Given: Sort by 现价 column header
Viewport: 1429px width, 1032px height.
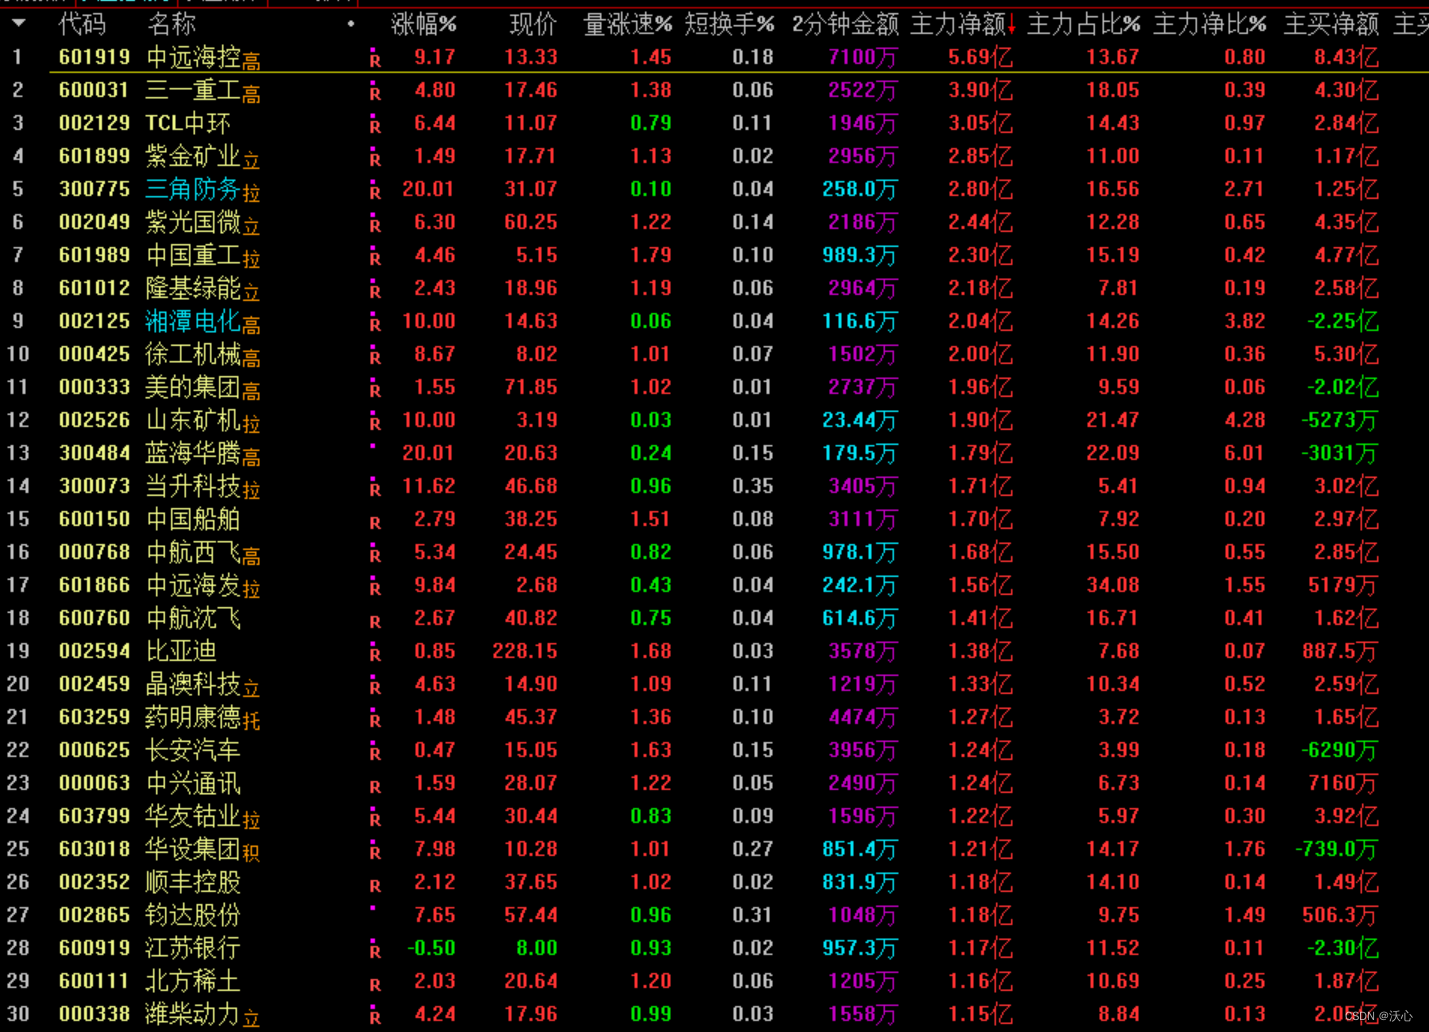Looking at the screenshot, I should [x=533, y=24].
